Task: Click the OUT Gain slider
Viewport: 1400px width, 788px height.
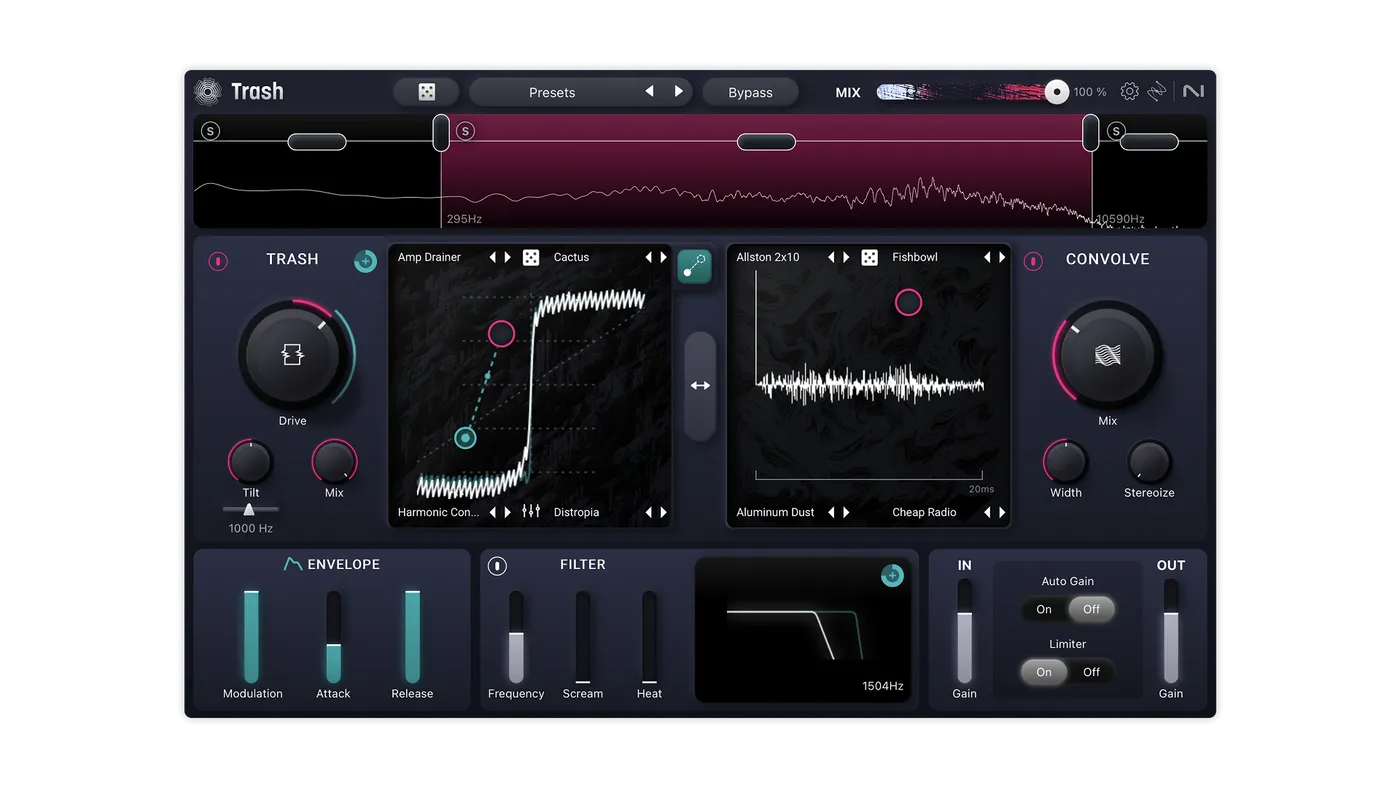Action: point(1171,632)
